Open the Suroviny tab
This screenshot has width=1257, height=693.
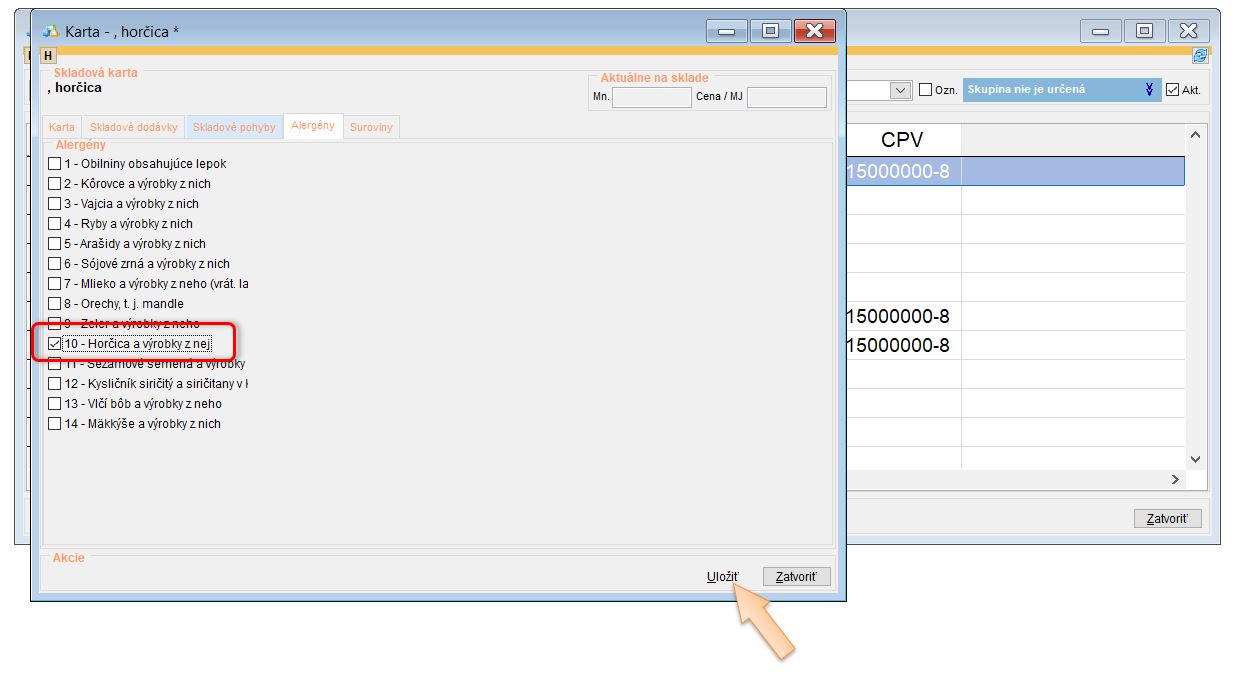tap(371, 128)
